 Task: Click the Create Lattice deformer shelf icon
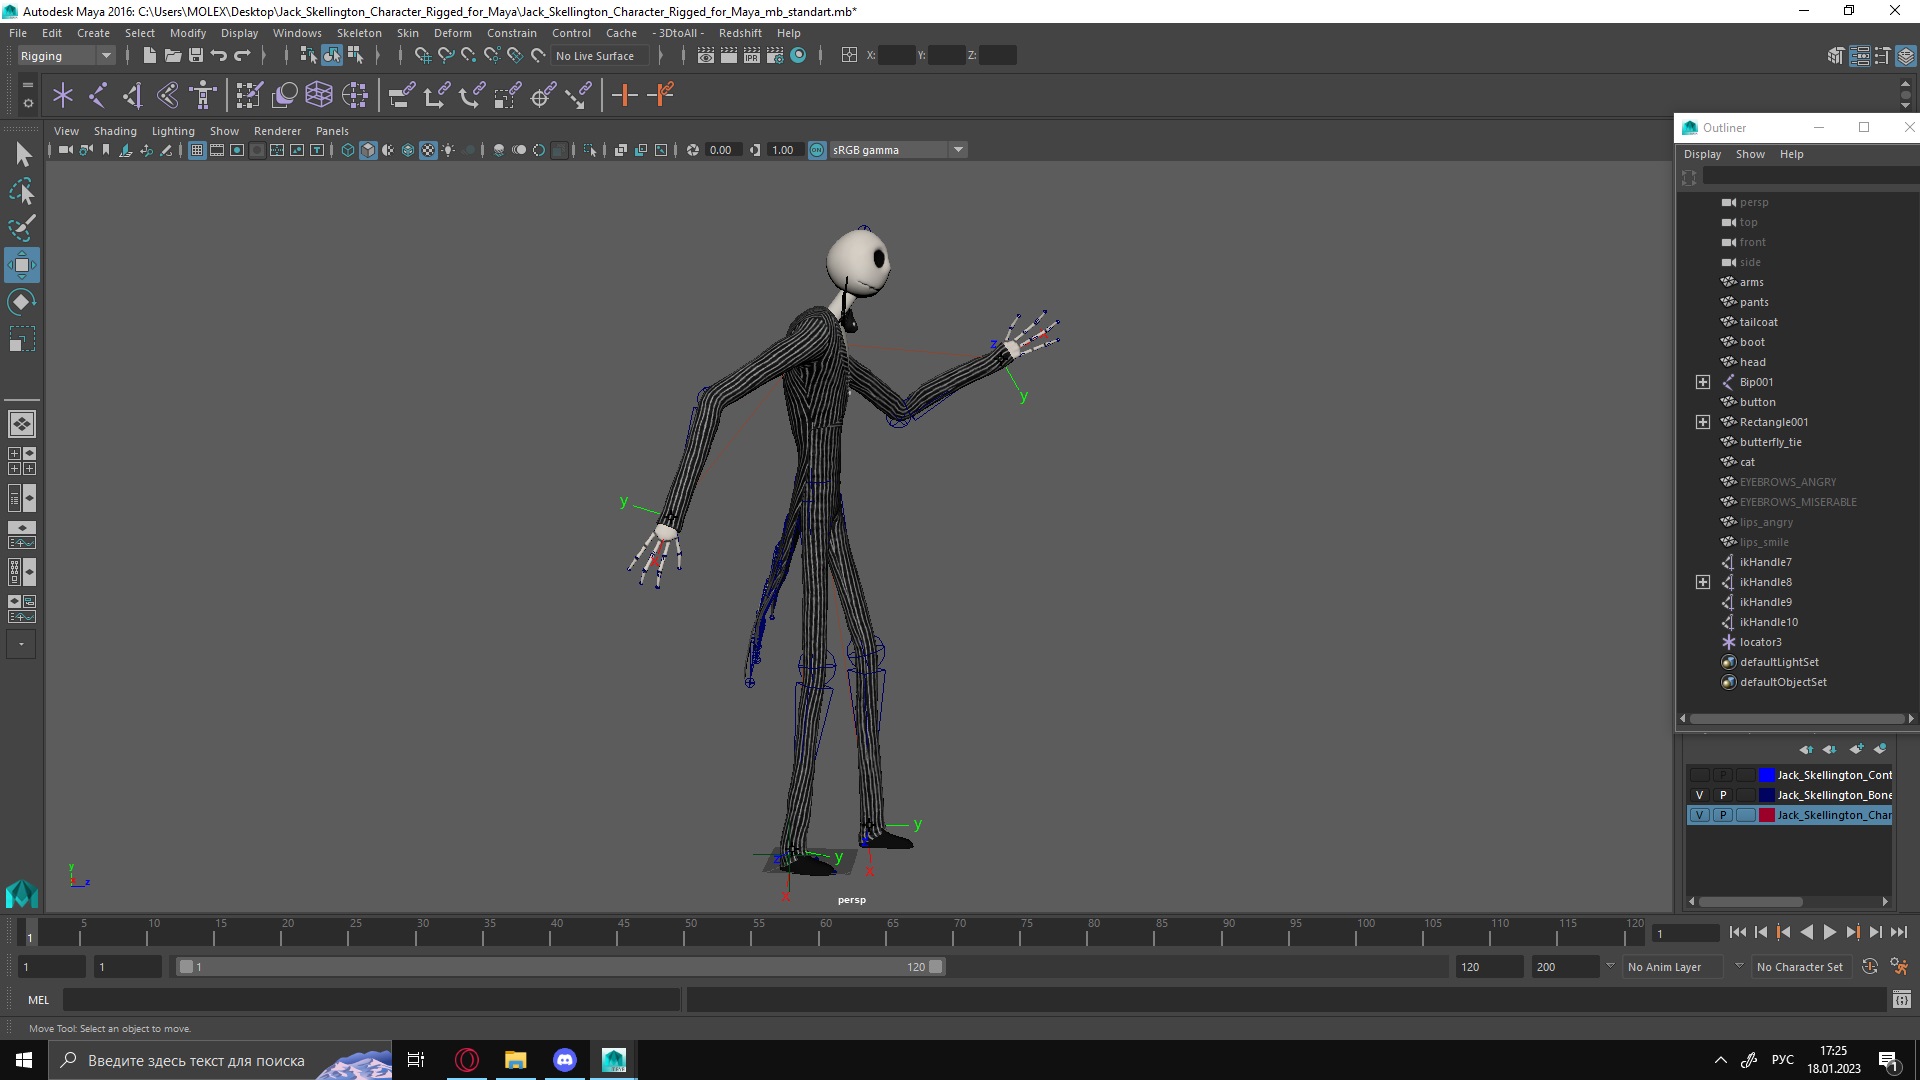319,95
